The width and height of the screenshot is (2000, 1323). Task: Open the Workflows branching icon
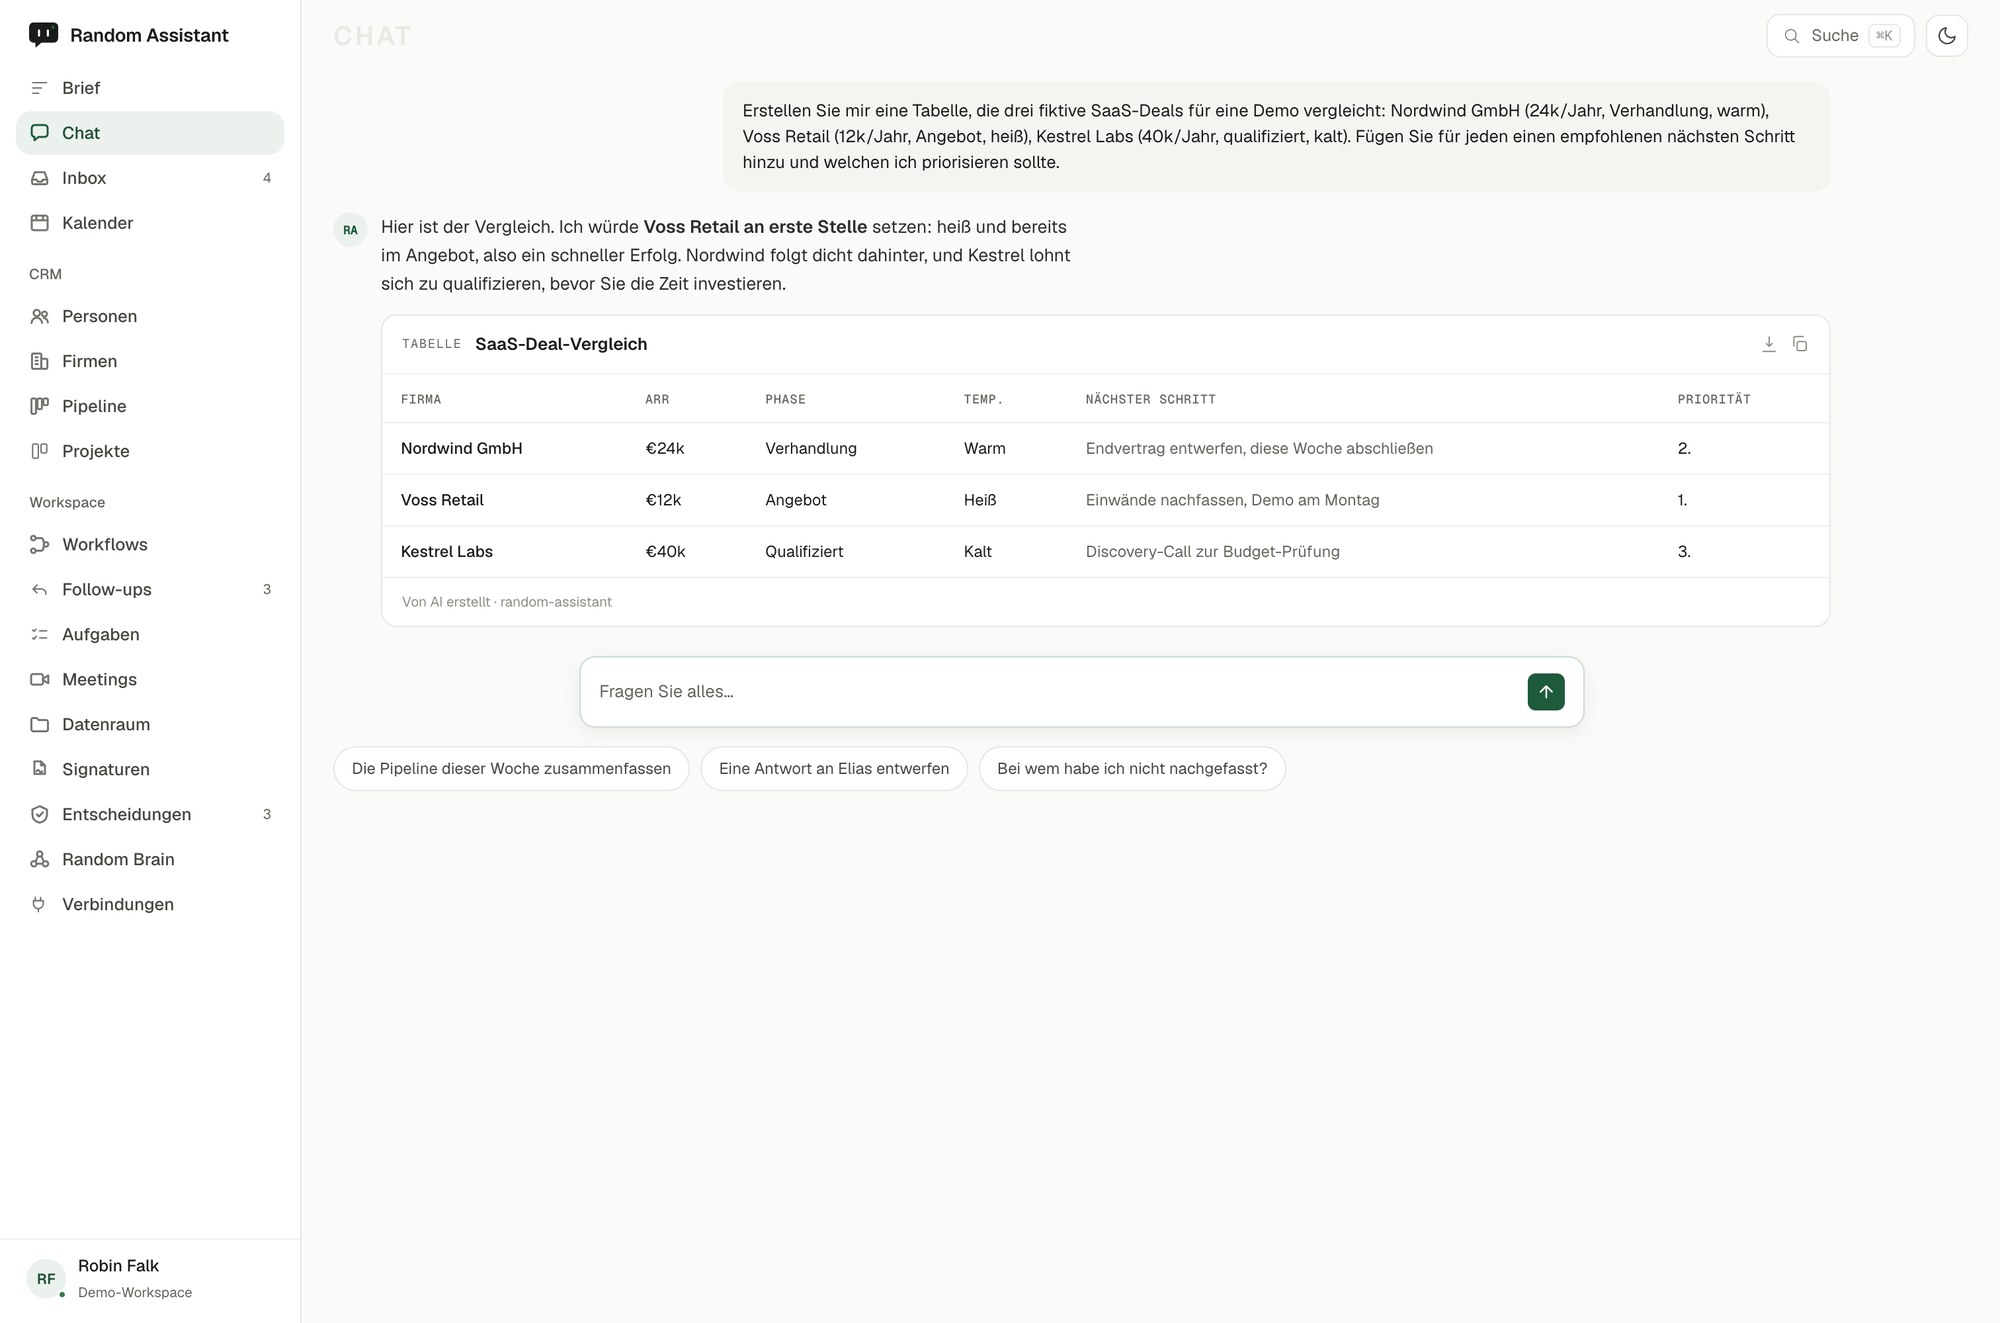pos(40,544)
